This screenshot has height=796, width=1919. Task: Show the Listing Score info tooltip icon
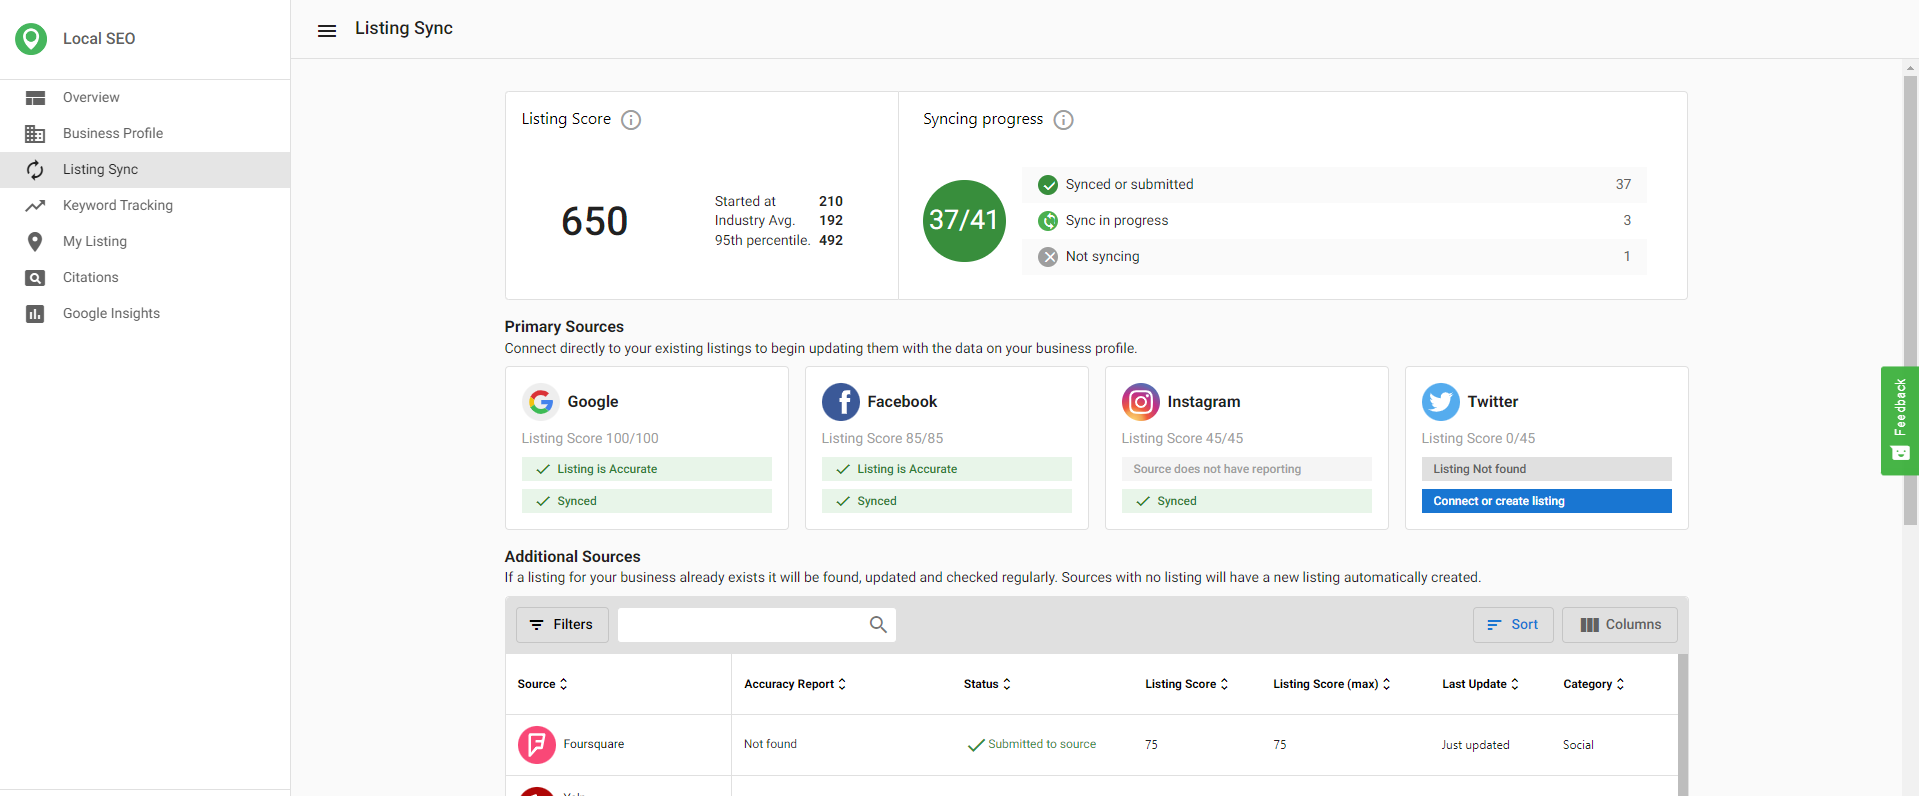(631, 120)
